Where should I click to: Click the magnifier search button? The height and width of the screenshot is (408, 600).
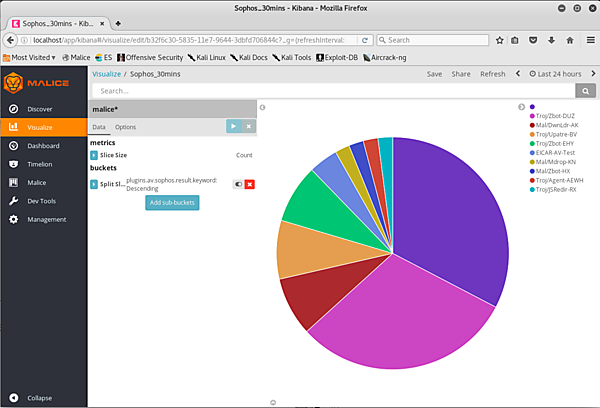[586, 91]
